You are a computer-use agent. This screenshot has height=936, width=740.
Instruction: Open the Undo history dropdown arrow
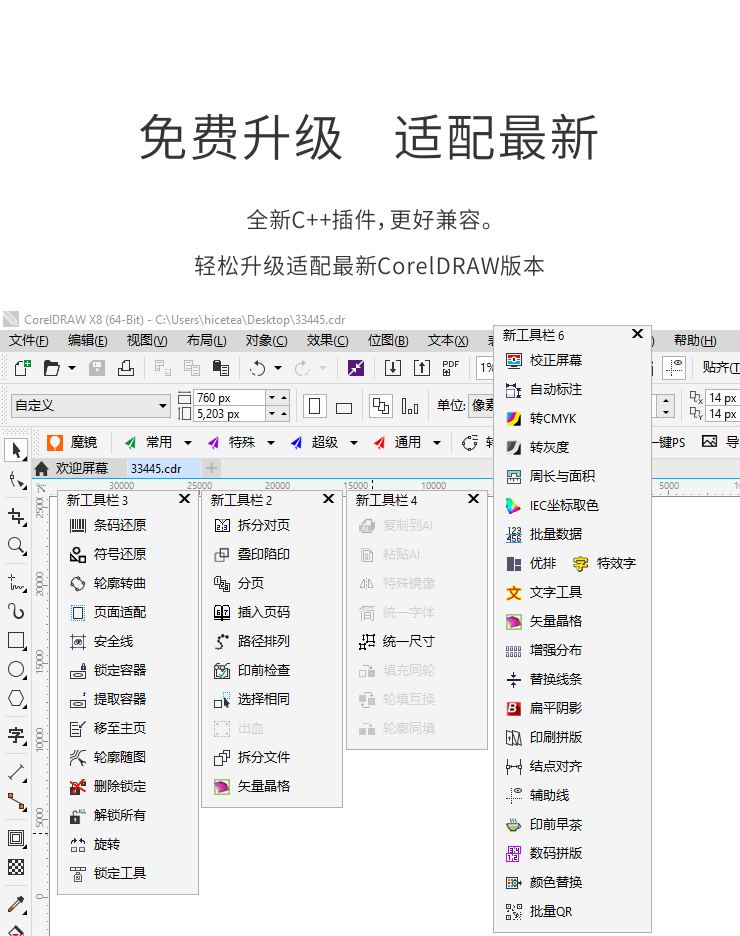(278, 368)
